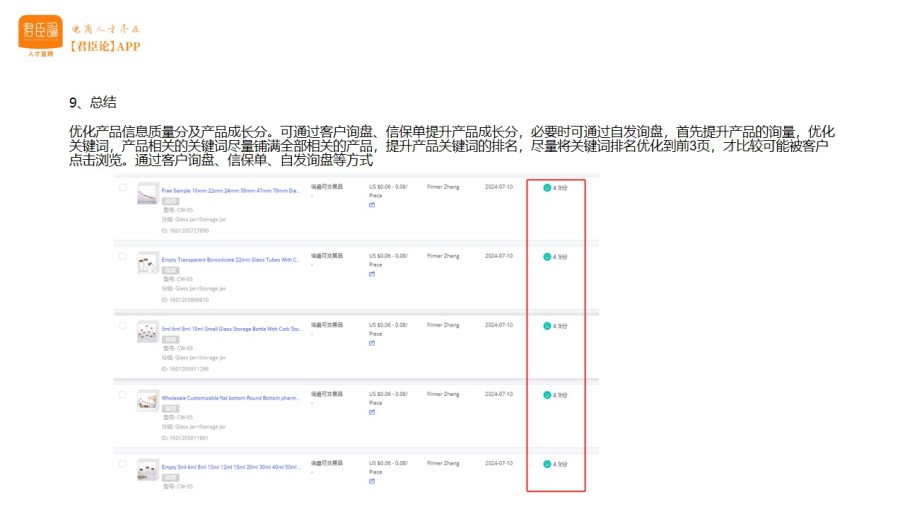Open Empty Transparent Borosilicate 22mm Glass Tubes link

click(231, 260)
